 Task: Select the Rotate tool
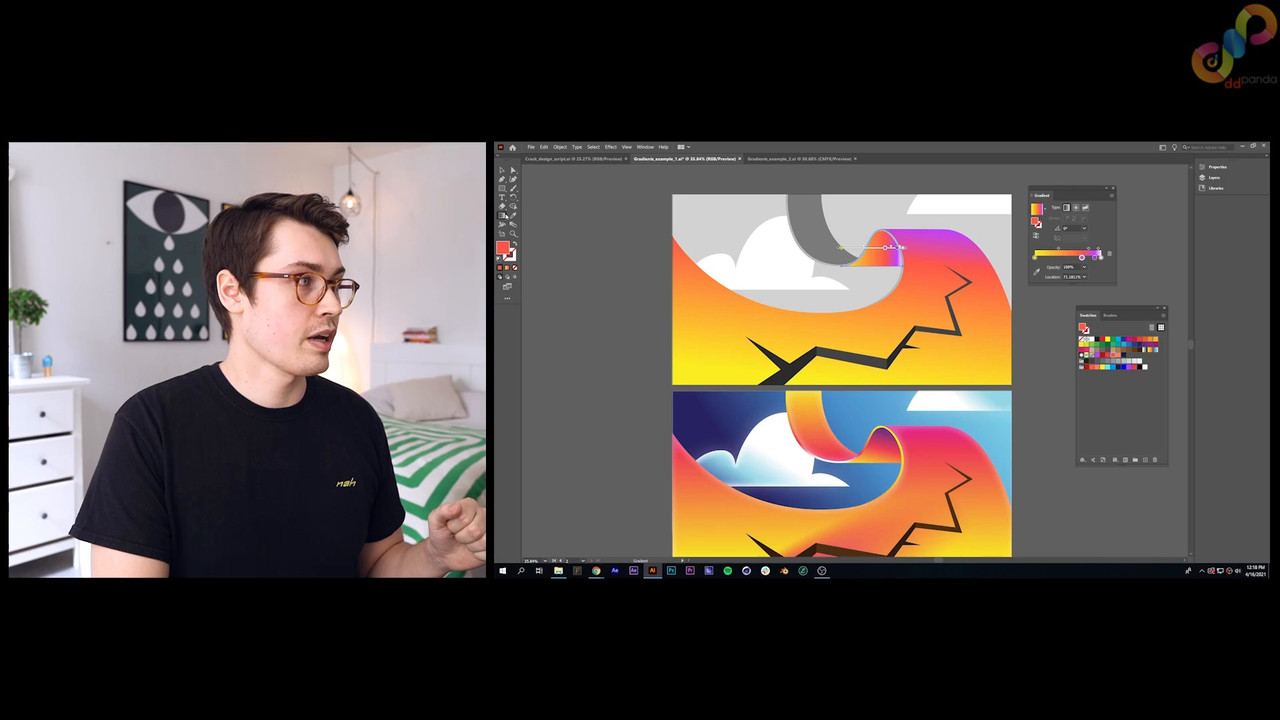[x=513, y=197]
